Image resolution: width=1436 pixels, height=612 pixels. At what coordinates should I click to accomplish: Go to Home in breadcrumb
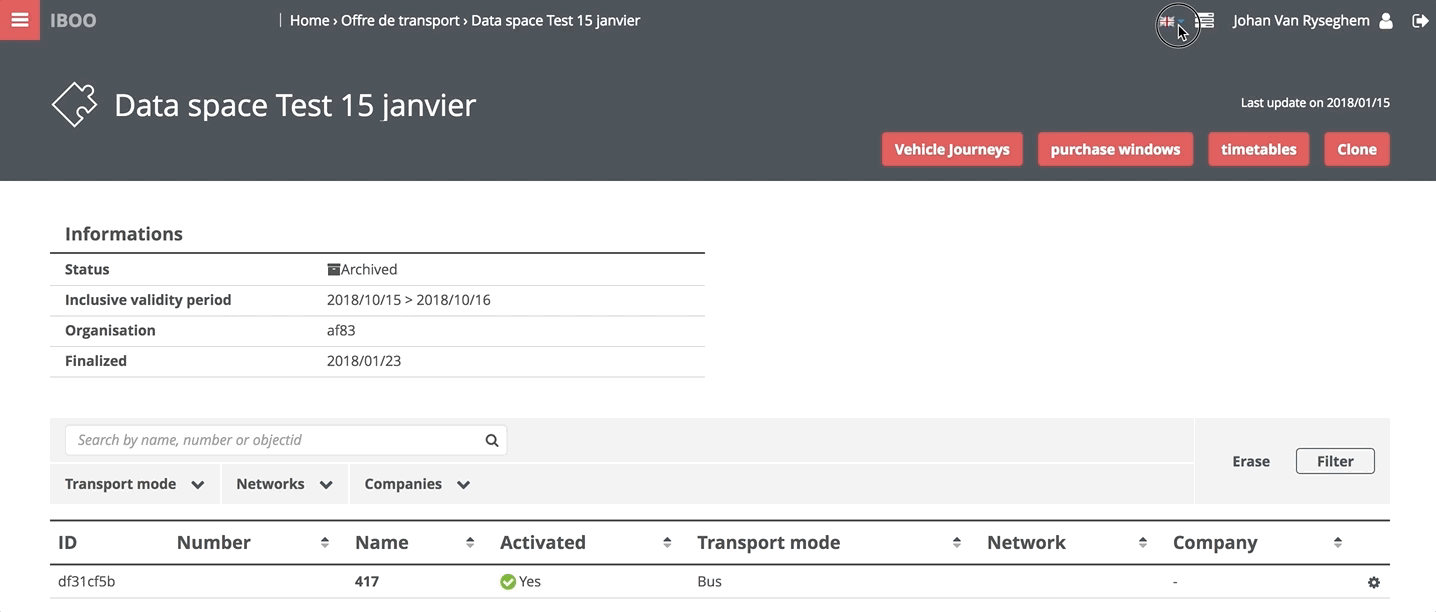pos(309,20)
